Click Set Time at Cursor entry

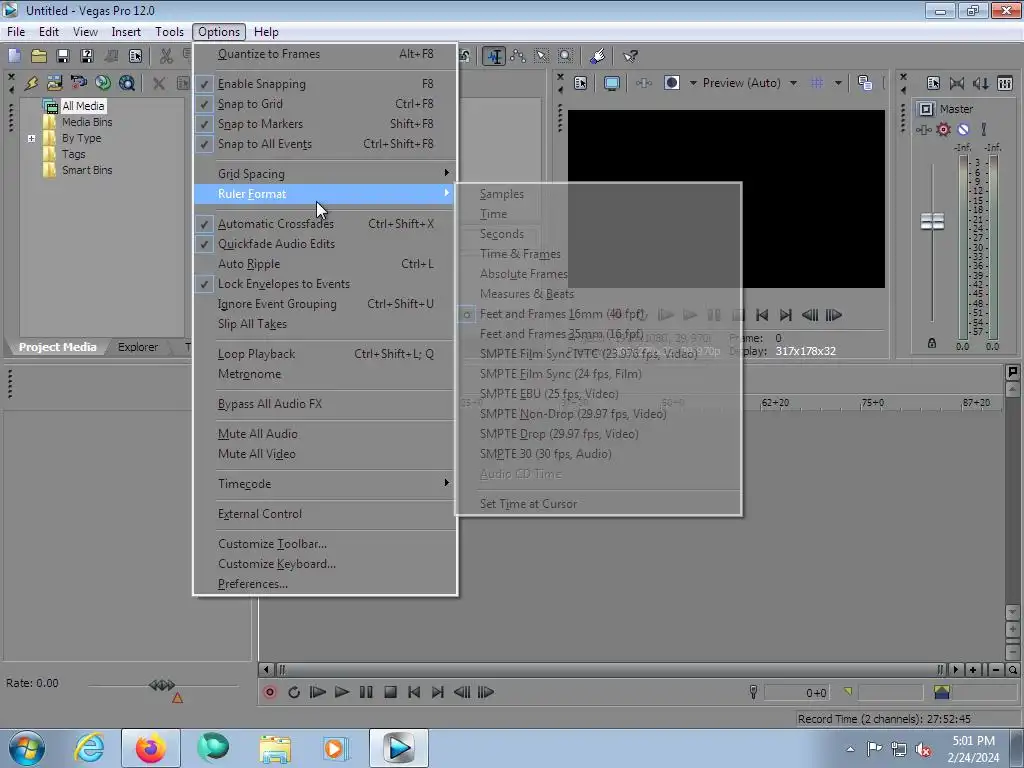click(x=599, y=504)
